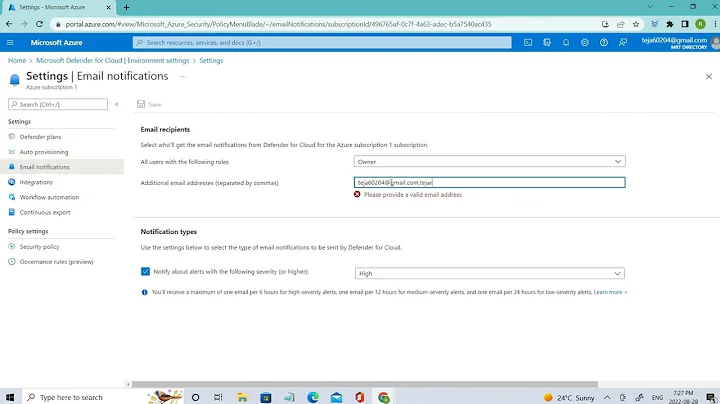Click the Azure search resources bar
720x404 pixels.
click(x=322, y=42)
